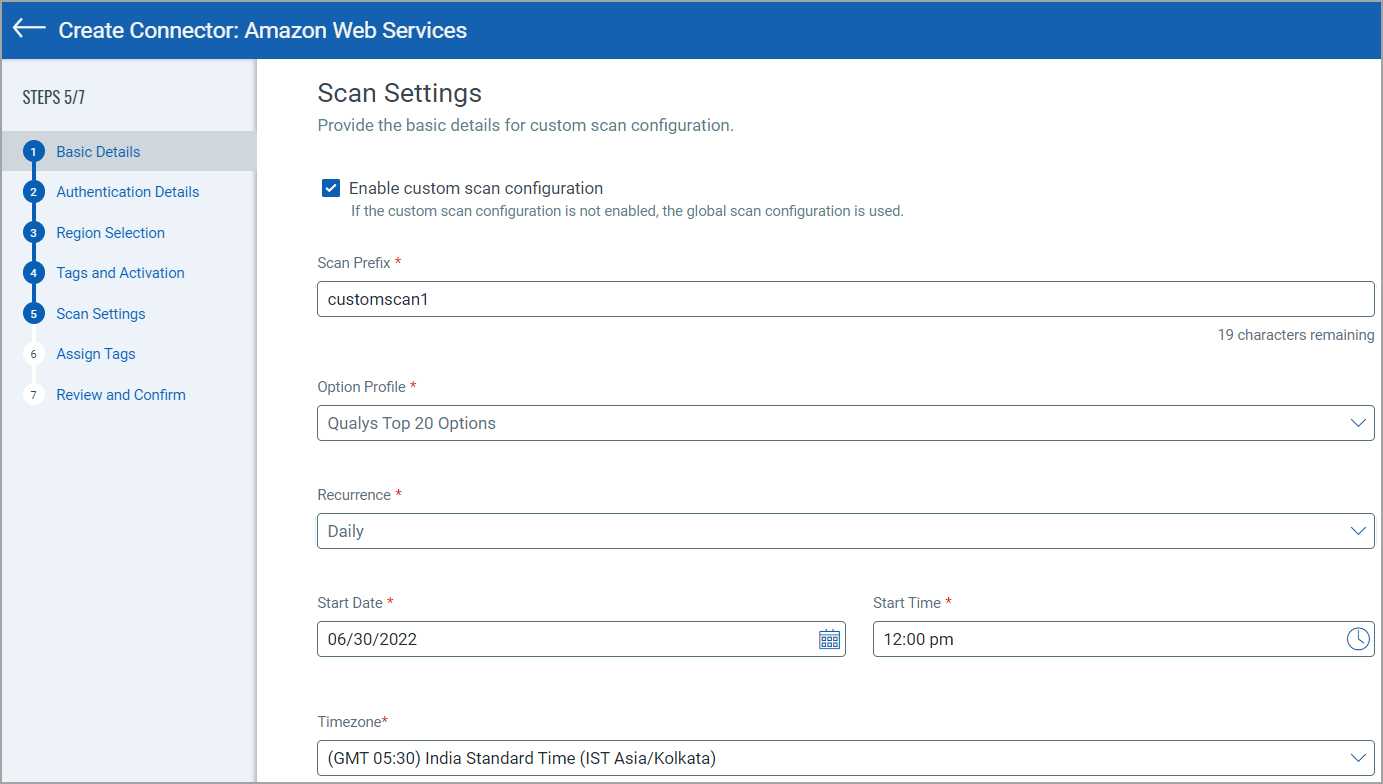Select the Scan Settings step

[x=101, y=314]
